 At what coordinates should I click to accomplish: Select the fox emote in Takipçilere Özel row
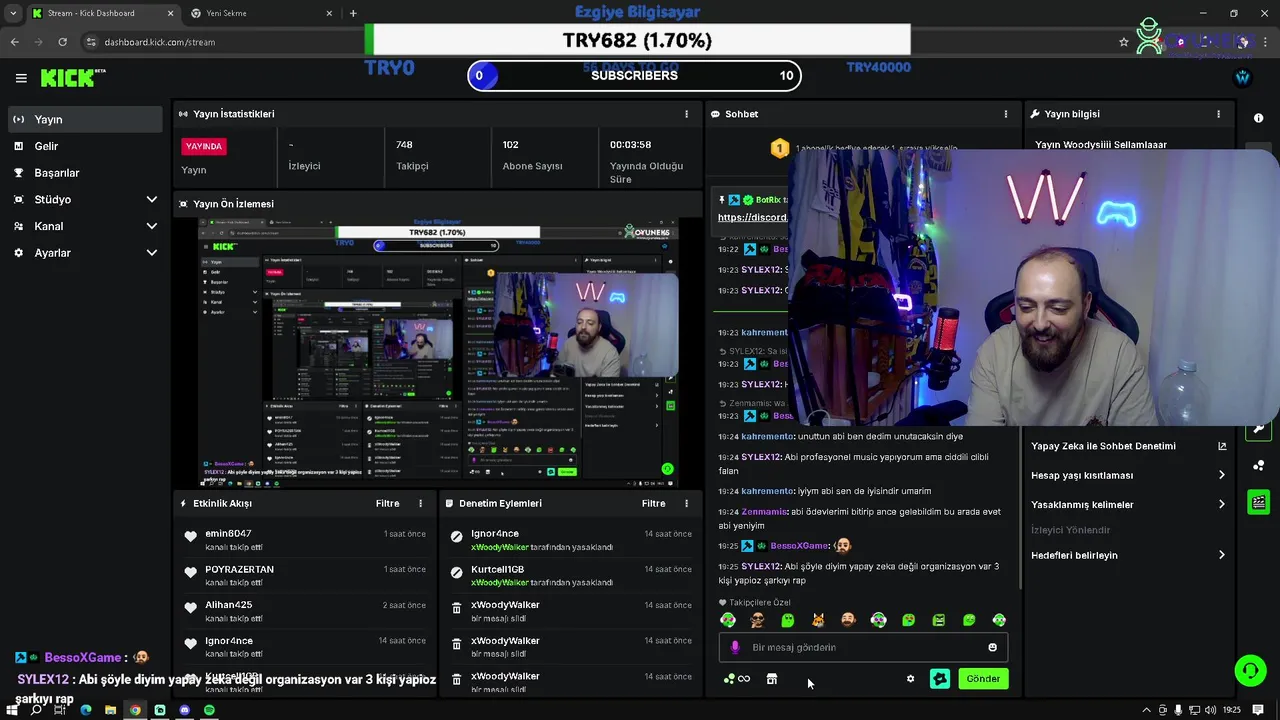point(818,620)
